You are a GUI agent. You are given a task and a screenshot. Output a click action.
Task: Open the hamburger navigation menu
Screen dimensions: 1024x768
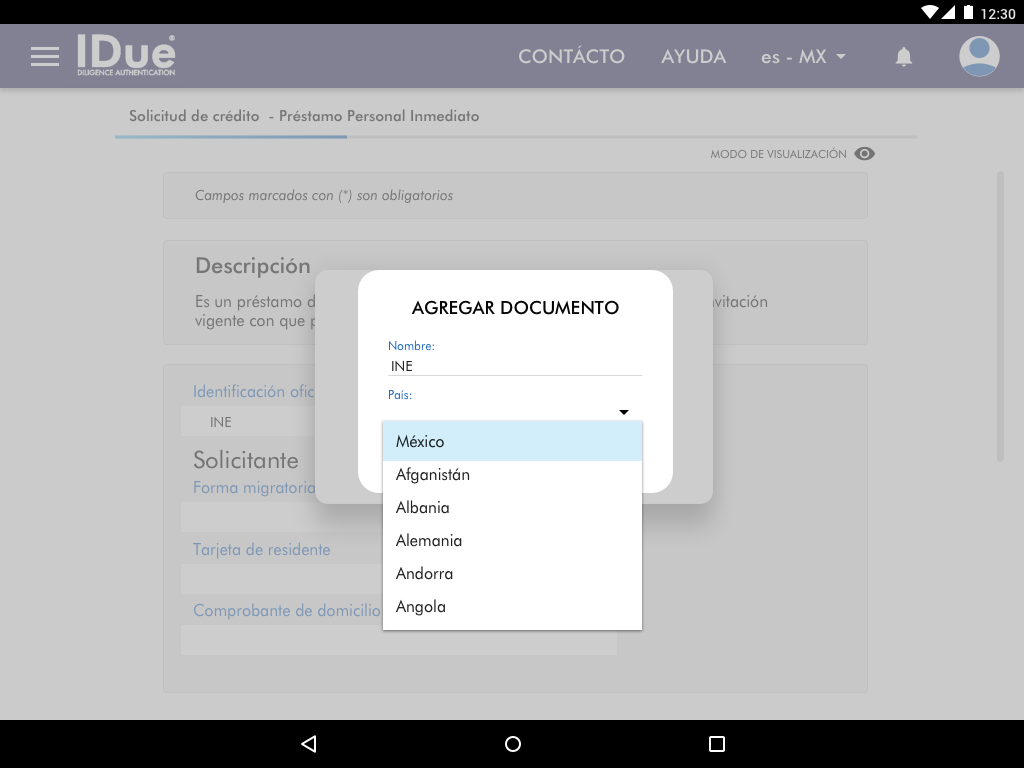coord(45,57)
